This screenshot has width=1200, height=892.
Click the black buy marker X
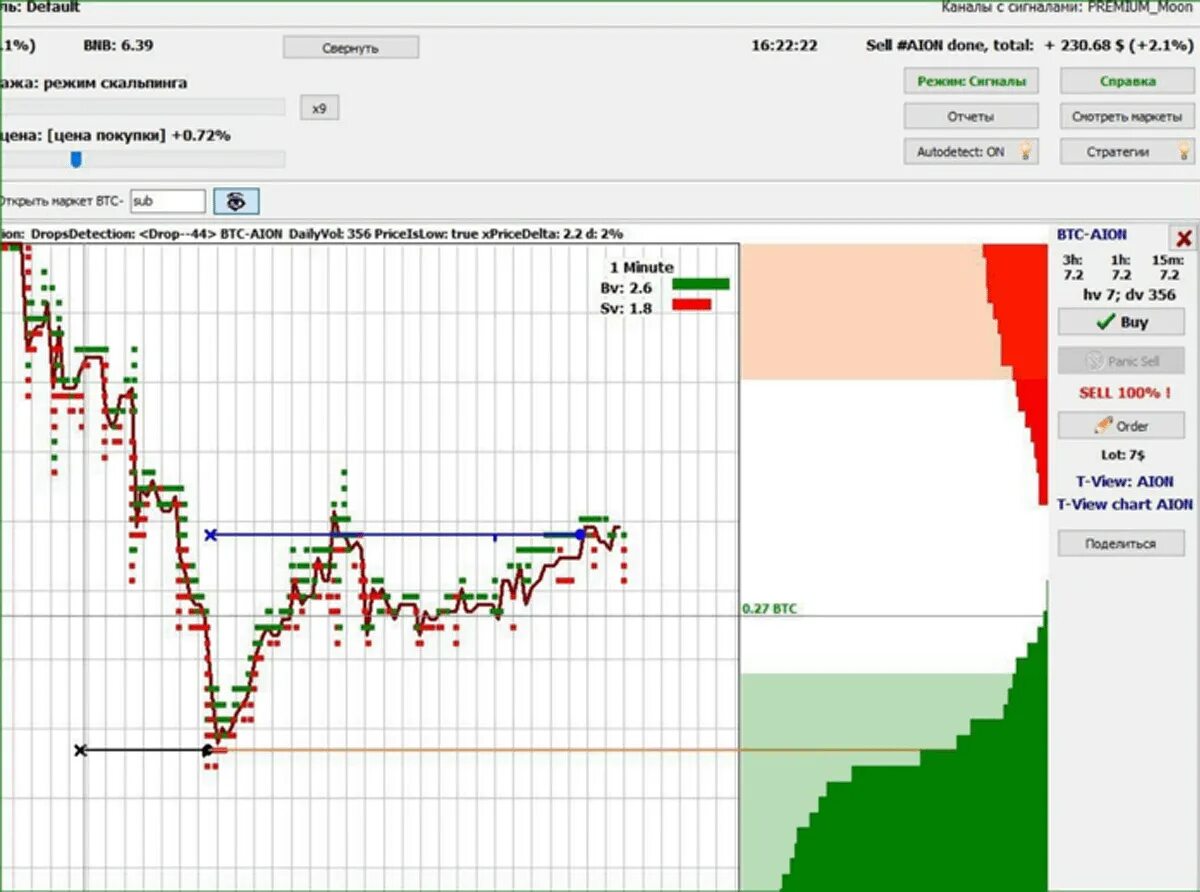pyautogui.click(x=81, y=750)
